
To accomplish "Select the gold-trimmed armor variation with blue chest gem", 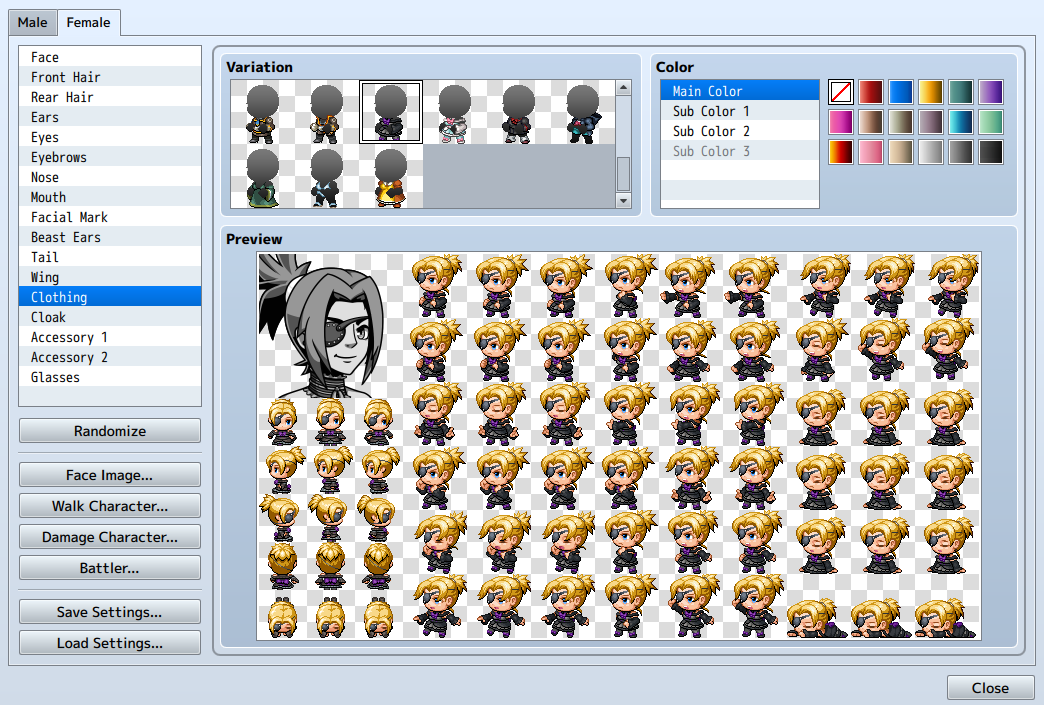I will point(263,112).
